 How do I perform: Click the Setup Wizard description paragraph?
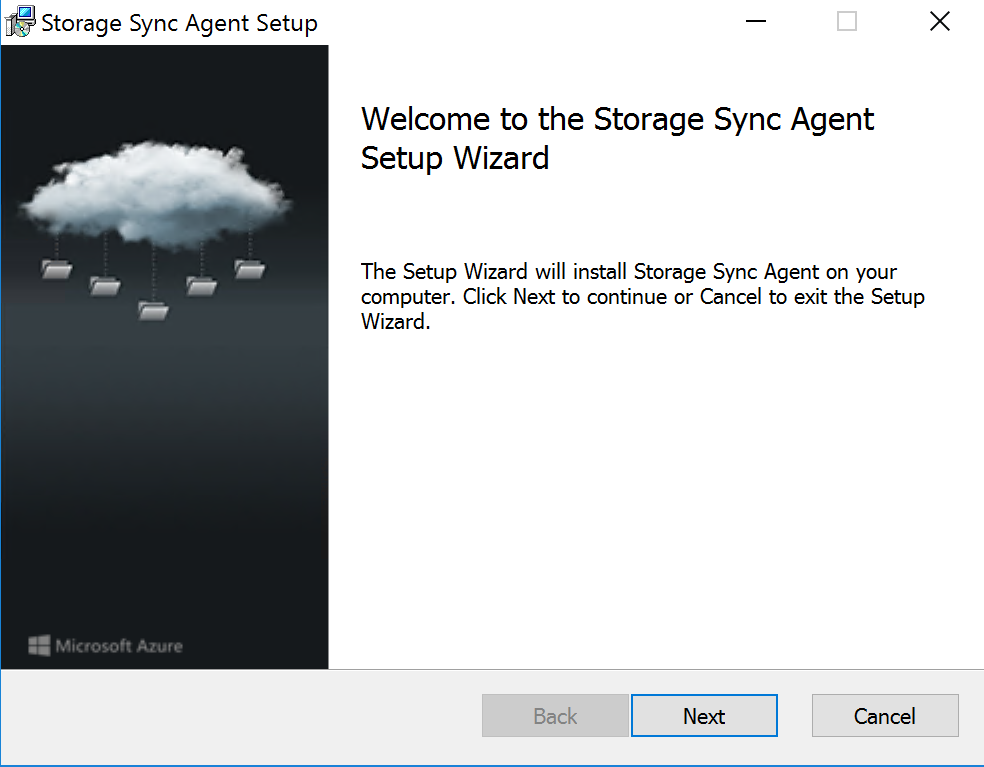[642, 297]
